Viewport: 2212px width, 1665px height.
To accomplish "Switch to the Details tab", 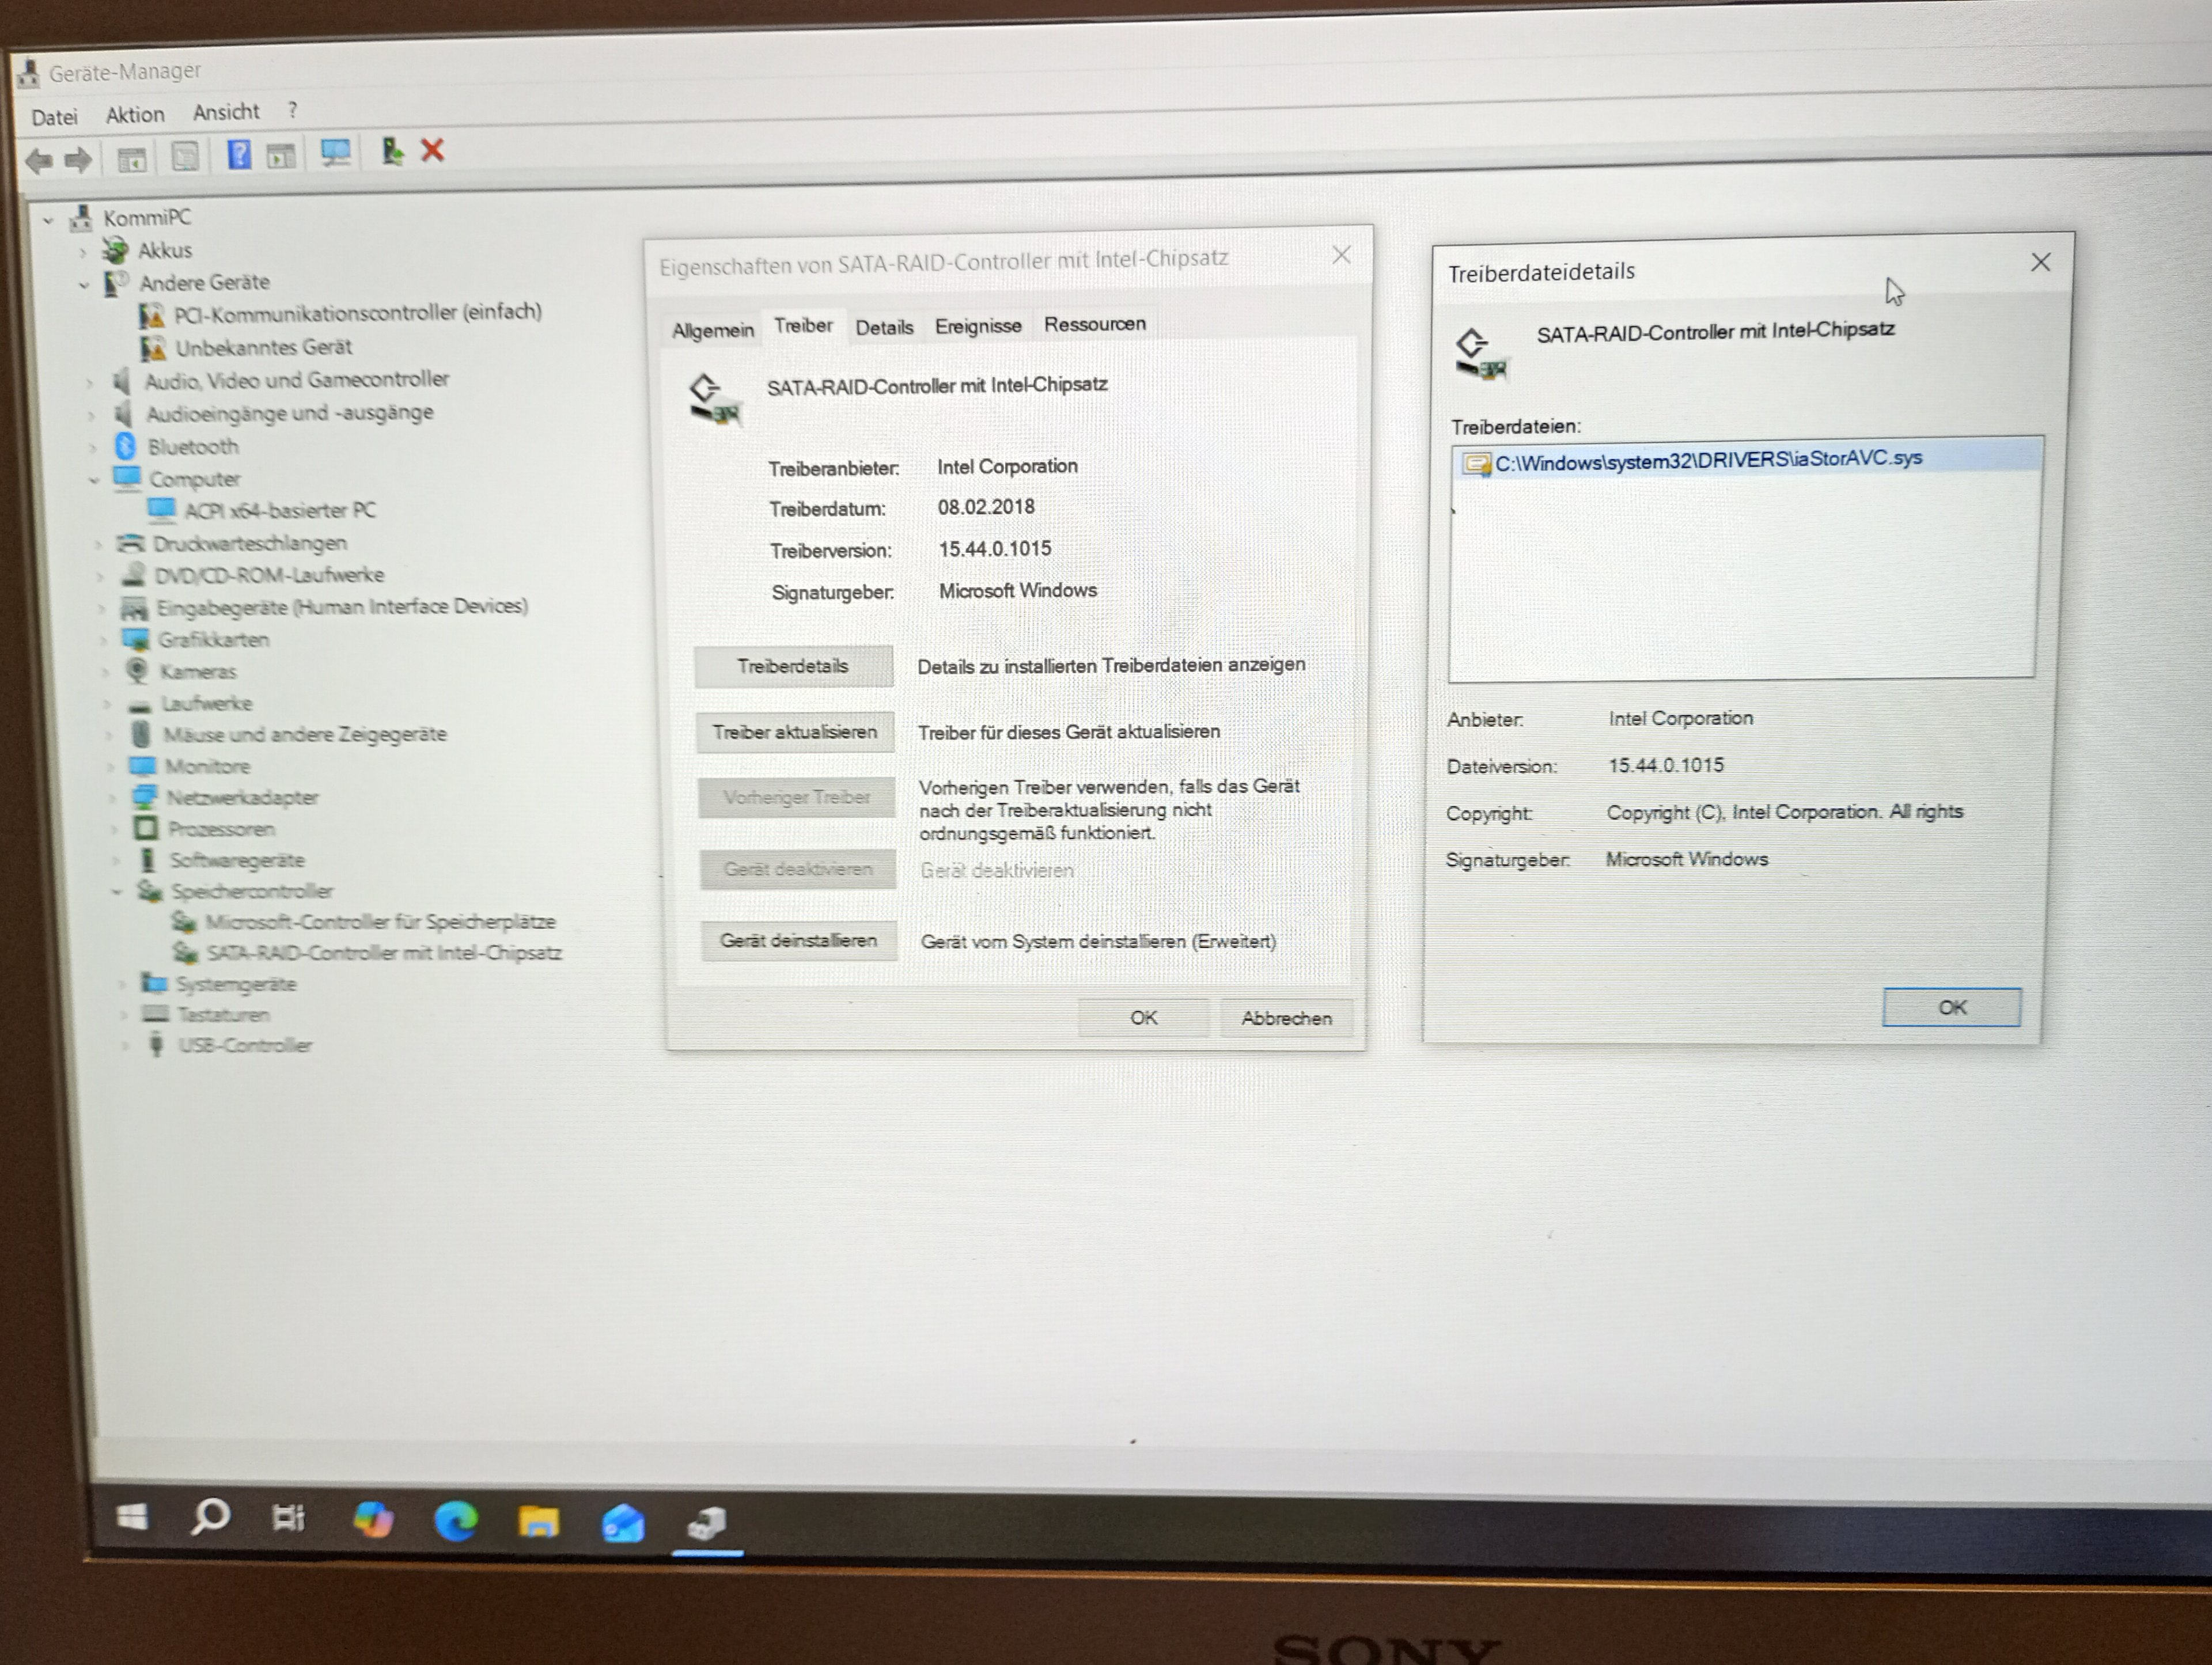I will [884, 327].
